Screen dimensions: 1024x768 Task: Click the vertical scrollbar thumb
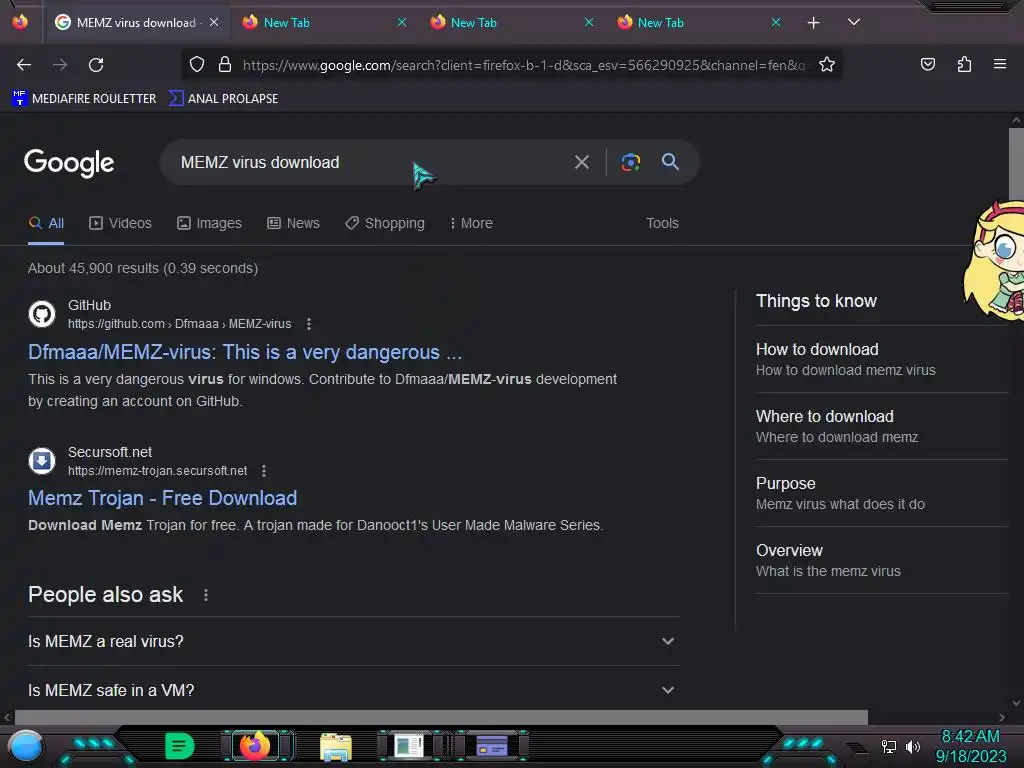(1016, 163)
